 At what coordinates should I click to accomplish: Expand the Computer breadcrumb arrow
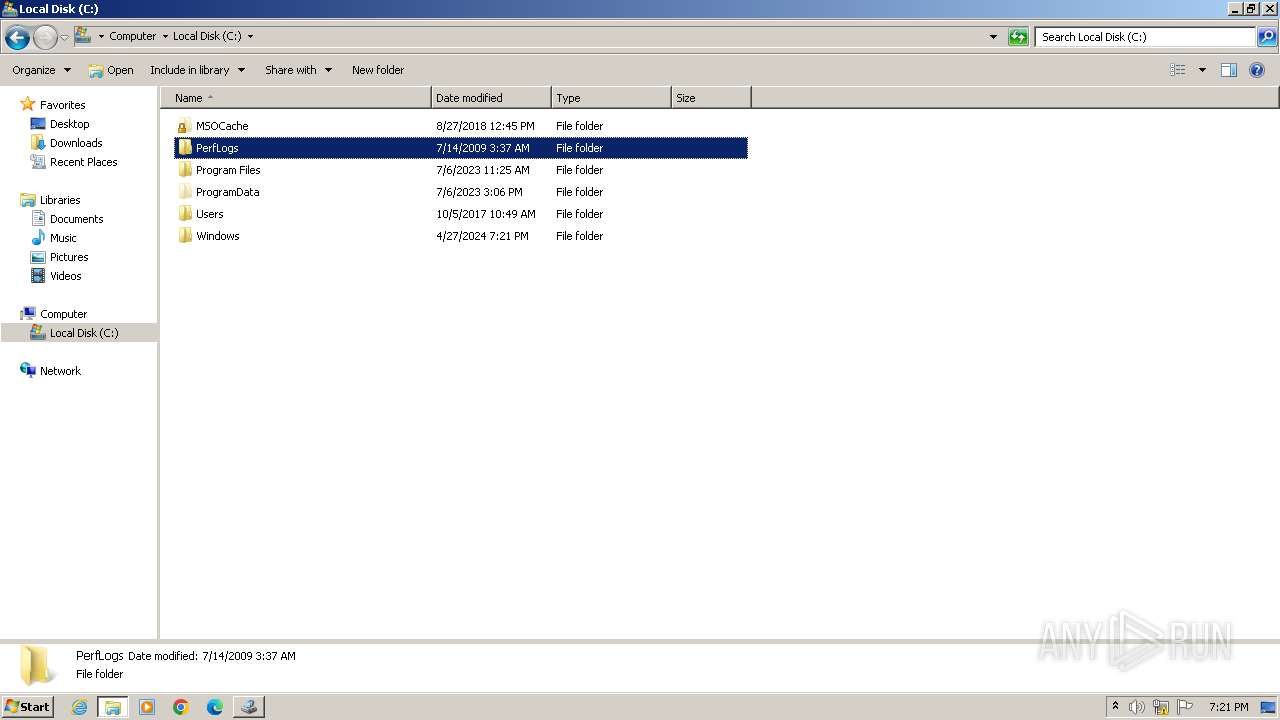tap(165, 36)
